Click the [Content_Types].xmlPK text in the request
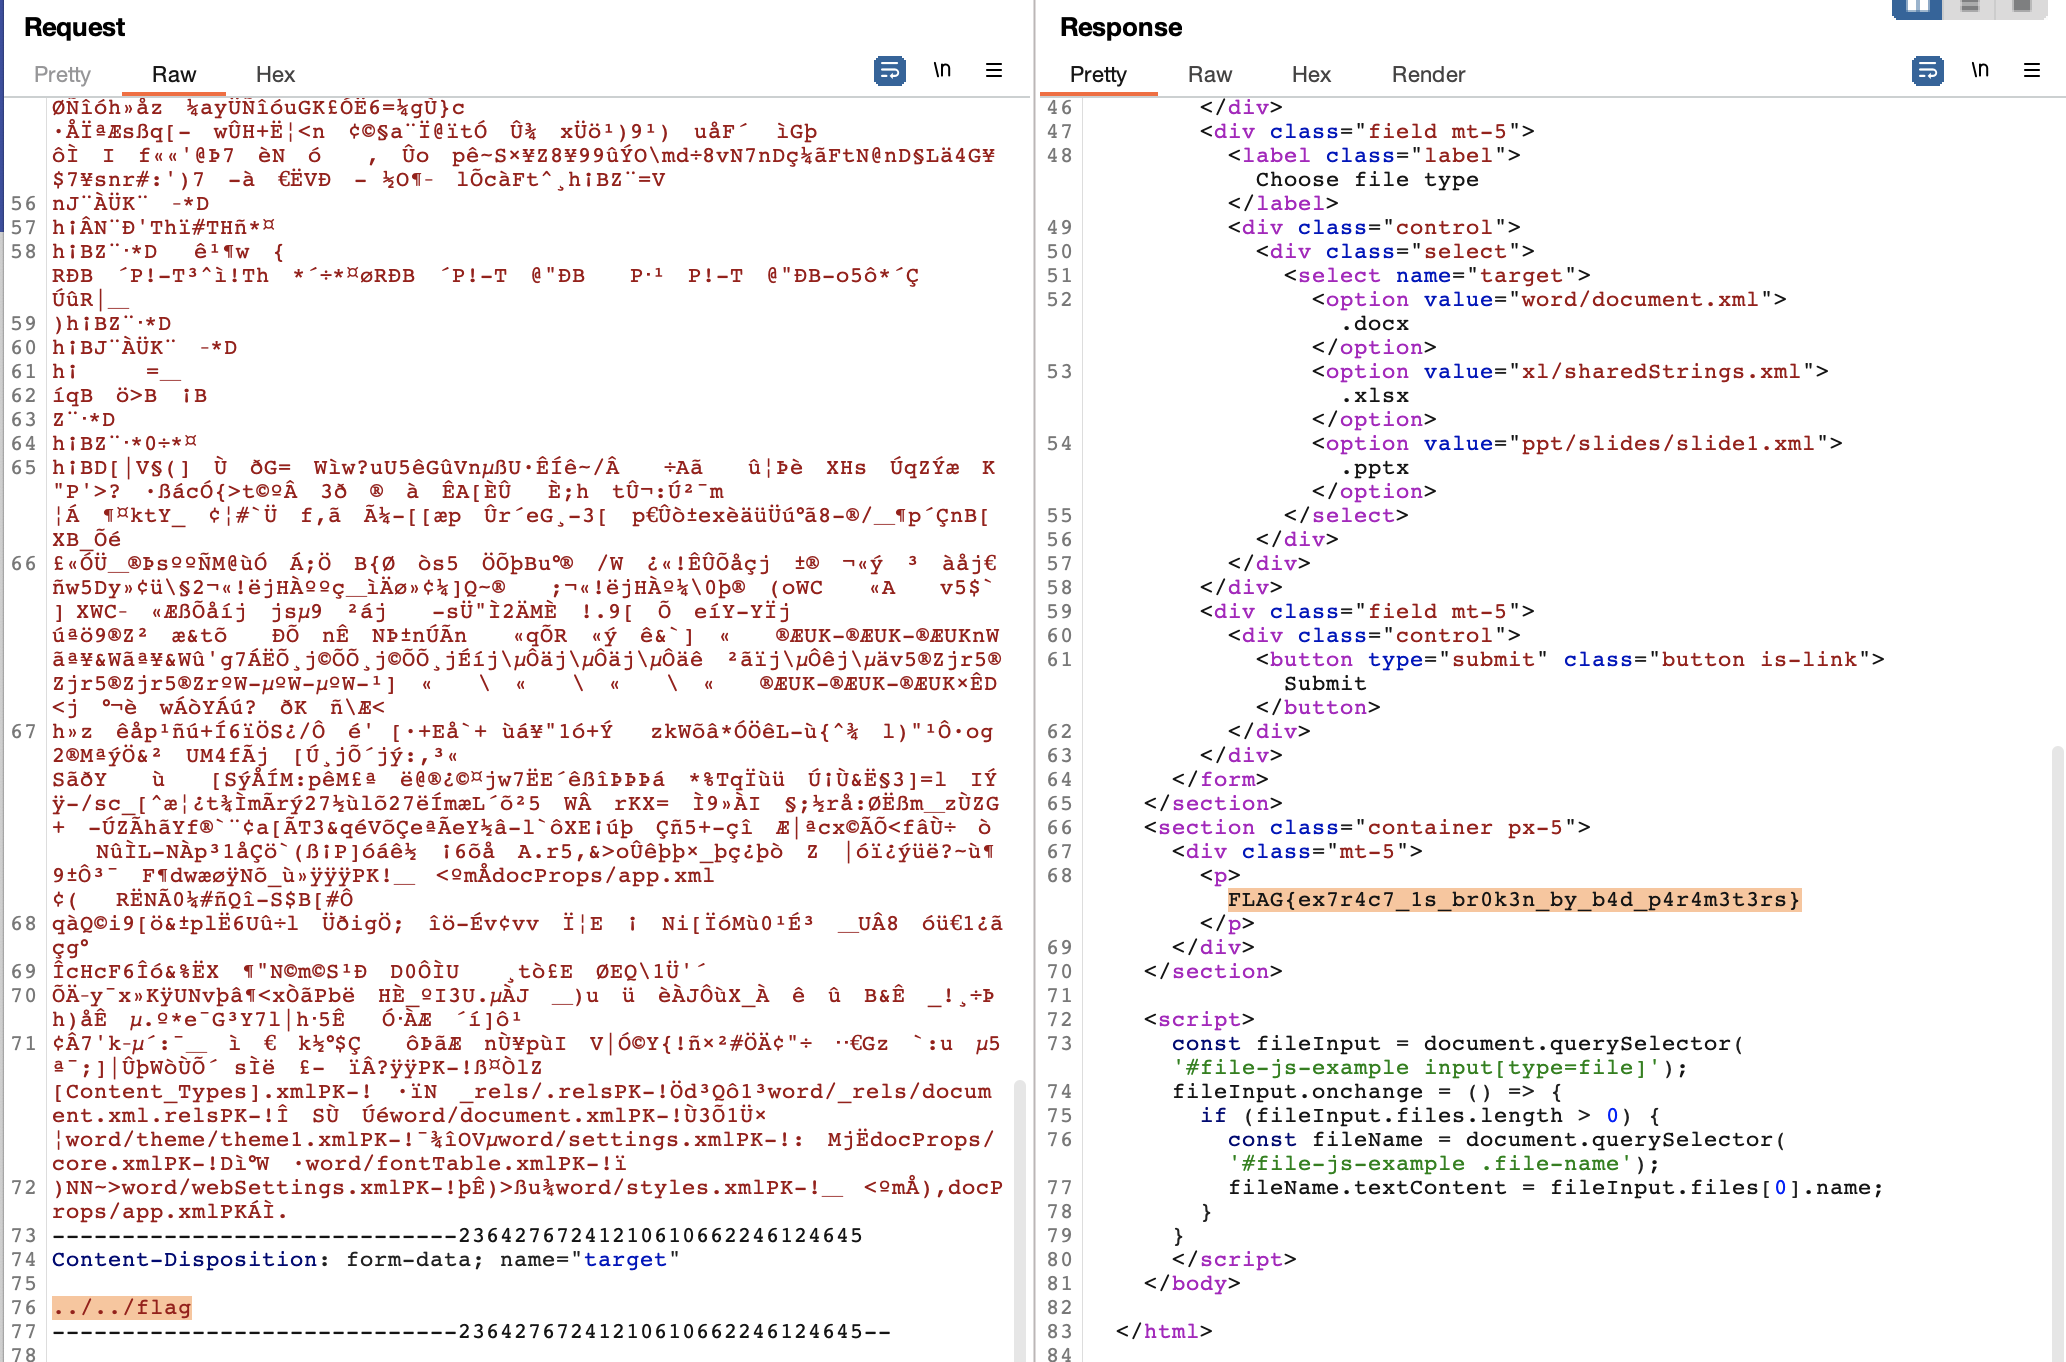Image resolution: width=2066 pixels, height=1362 pixels. tap(212, 1091)
